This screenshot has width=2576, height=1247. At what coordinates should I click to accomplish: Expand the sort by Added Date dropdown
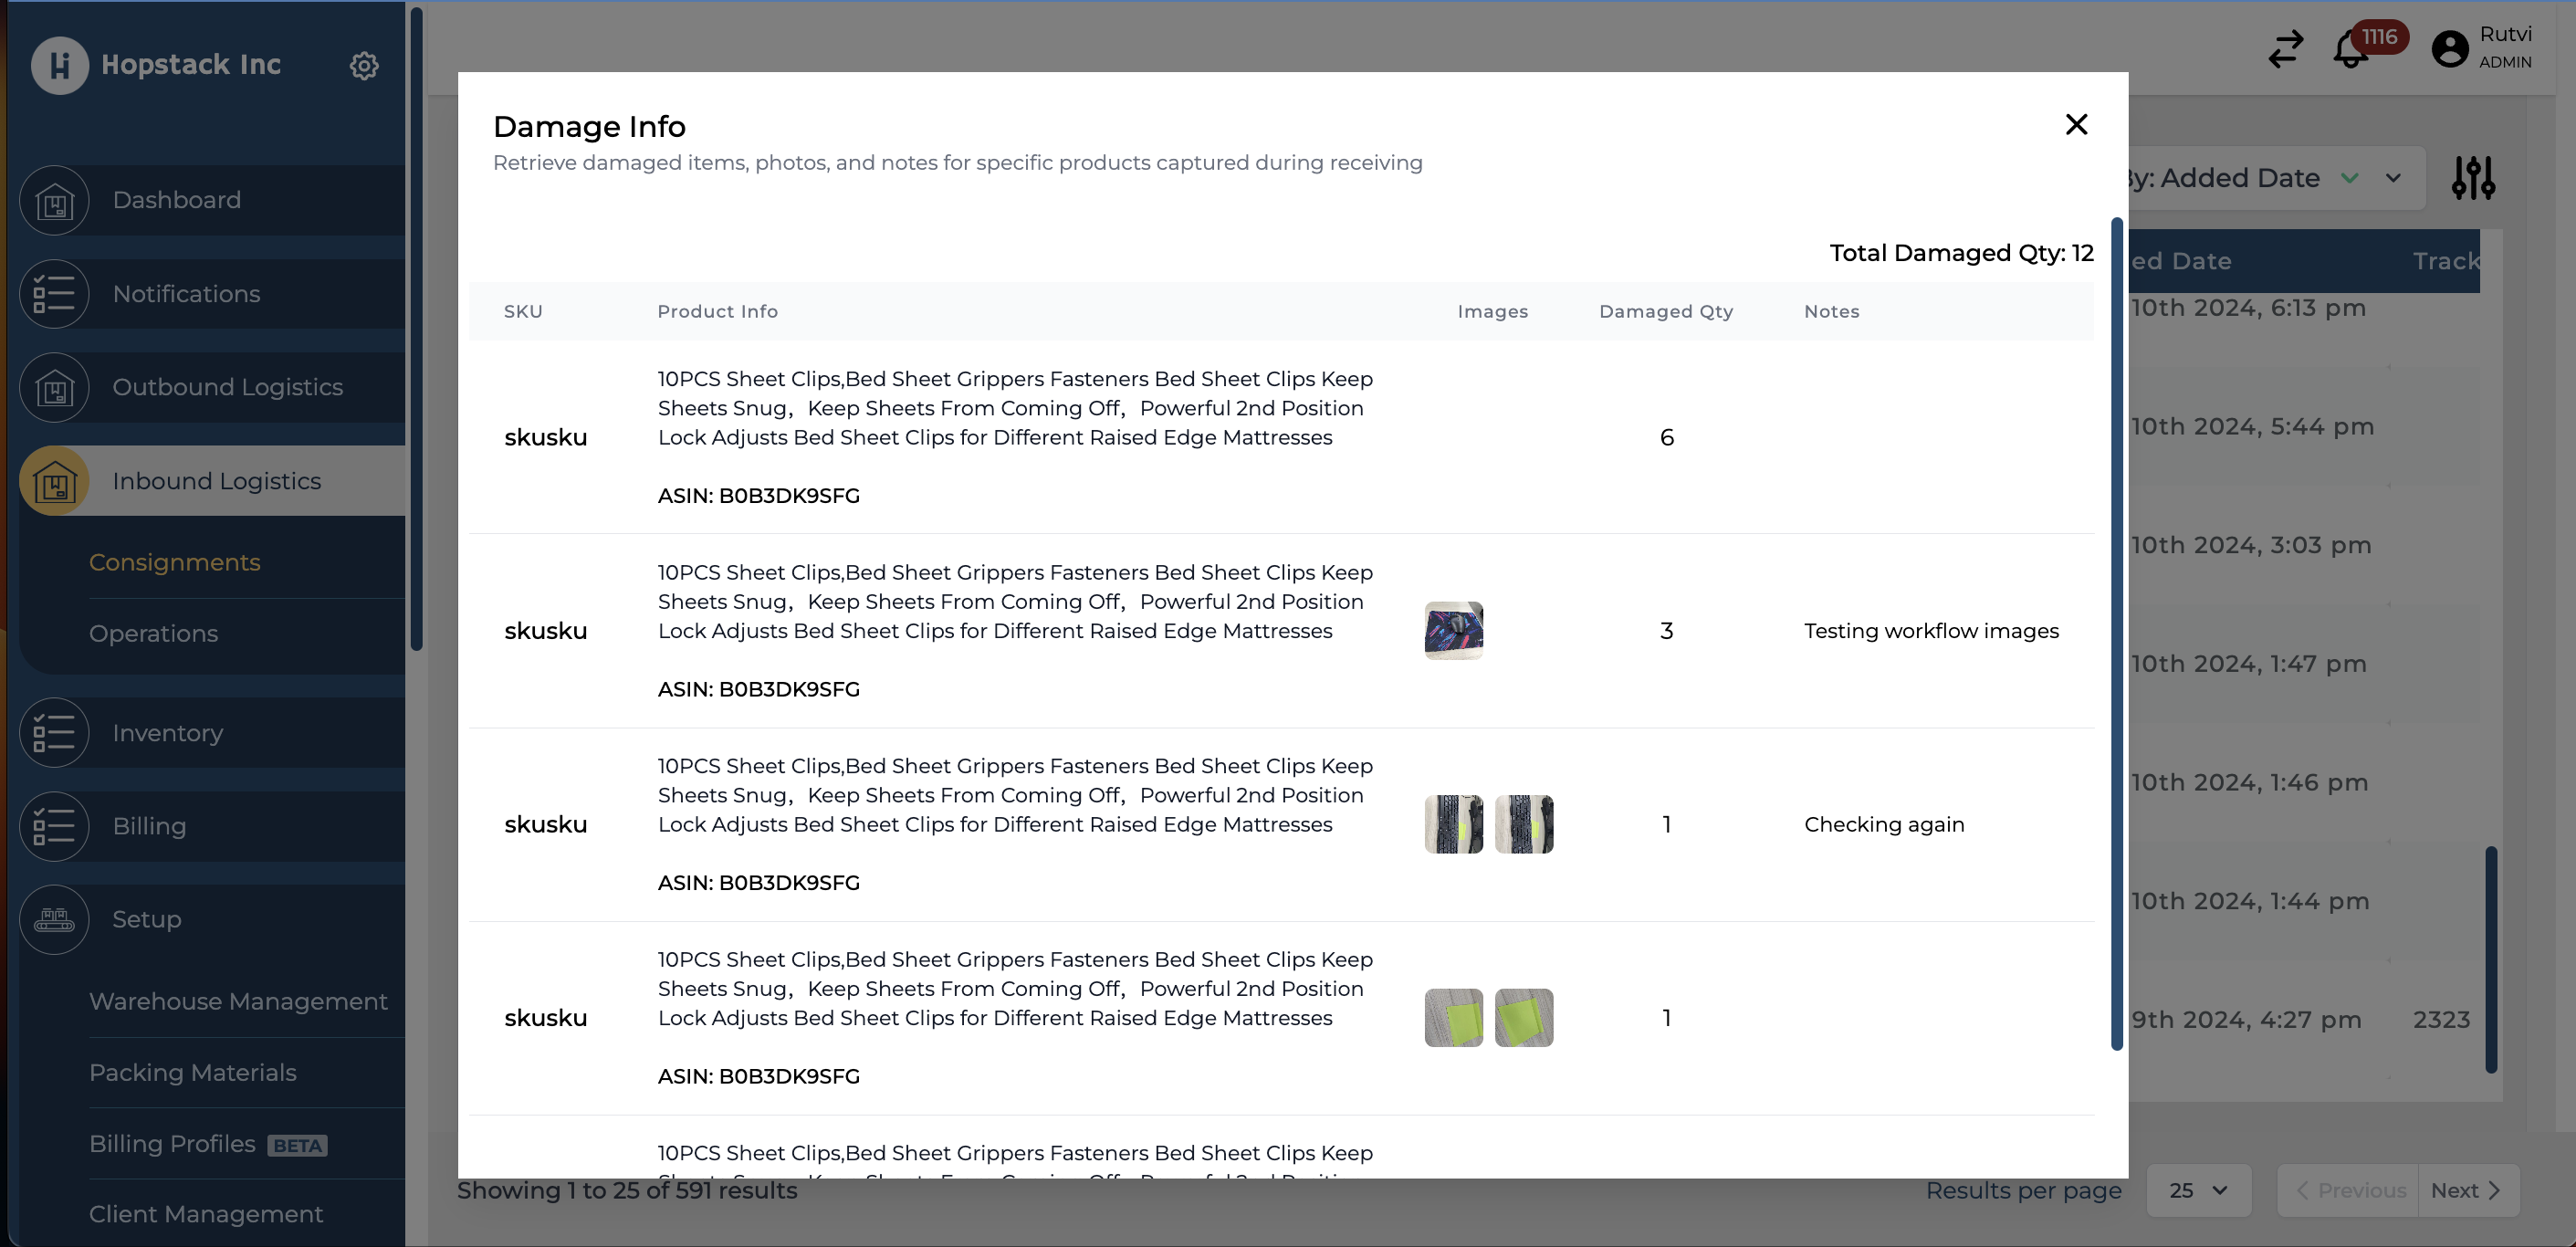[2393, 178]
